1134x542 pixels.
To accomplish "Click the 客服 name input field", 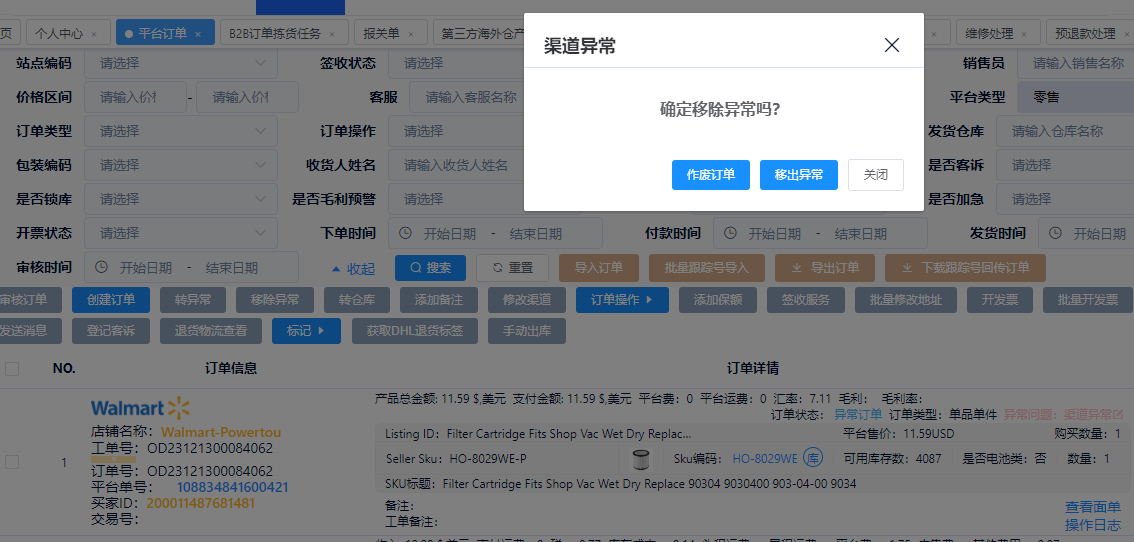I will point(466,97).
